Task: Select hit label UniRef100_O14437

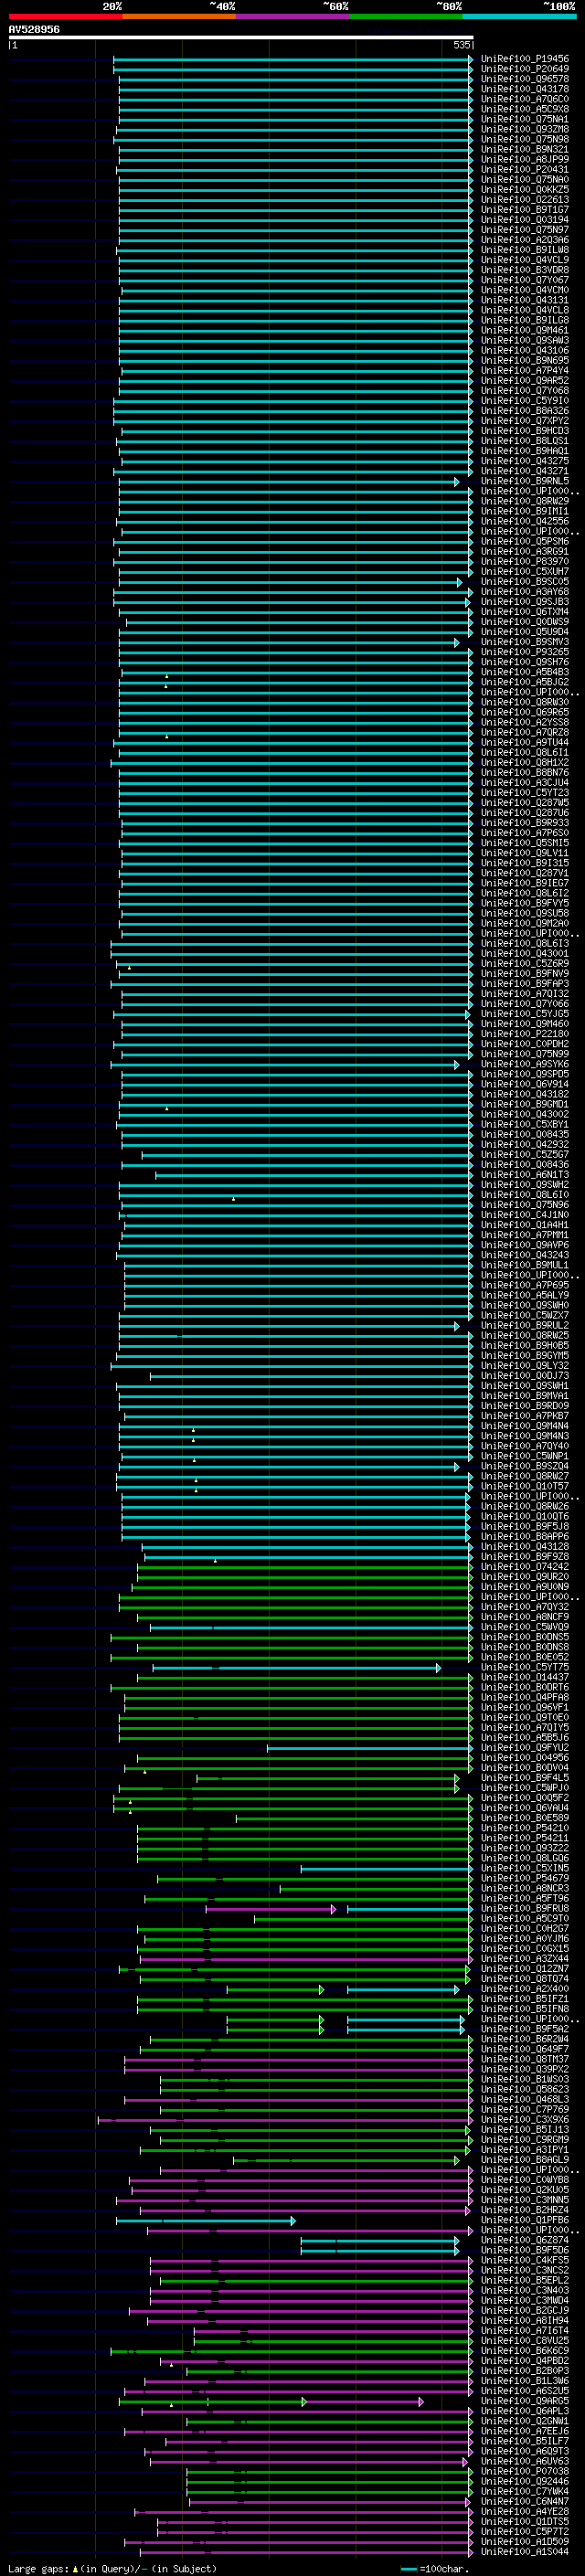Action: tap(525, 1678)
